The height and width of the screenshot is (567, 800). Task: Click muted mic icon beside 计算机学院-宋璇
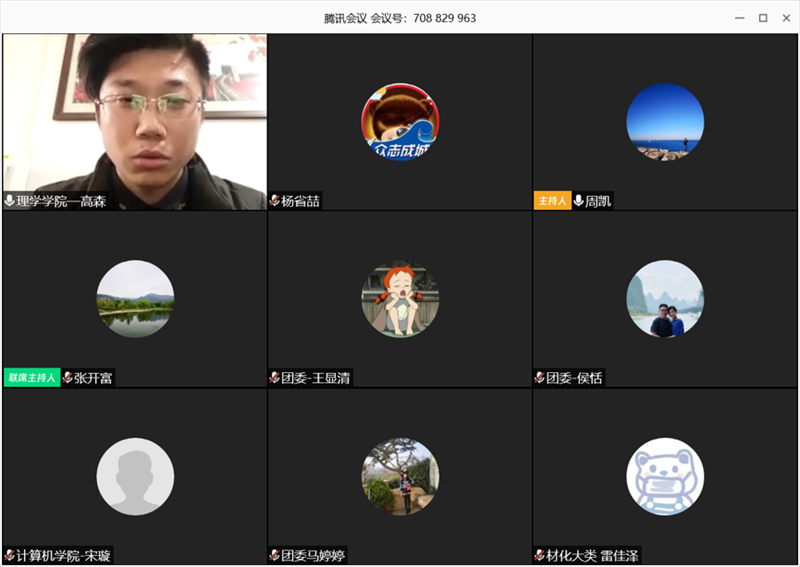(x=9, y=555)
